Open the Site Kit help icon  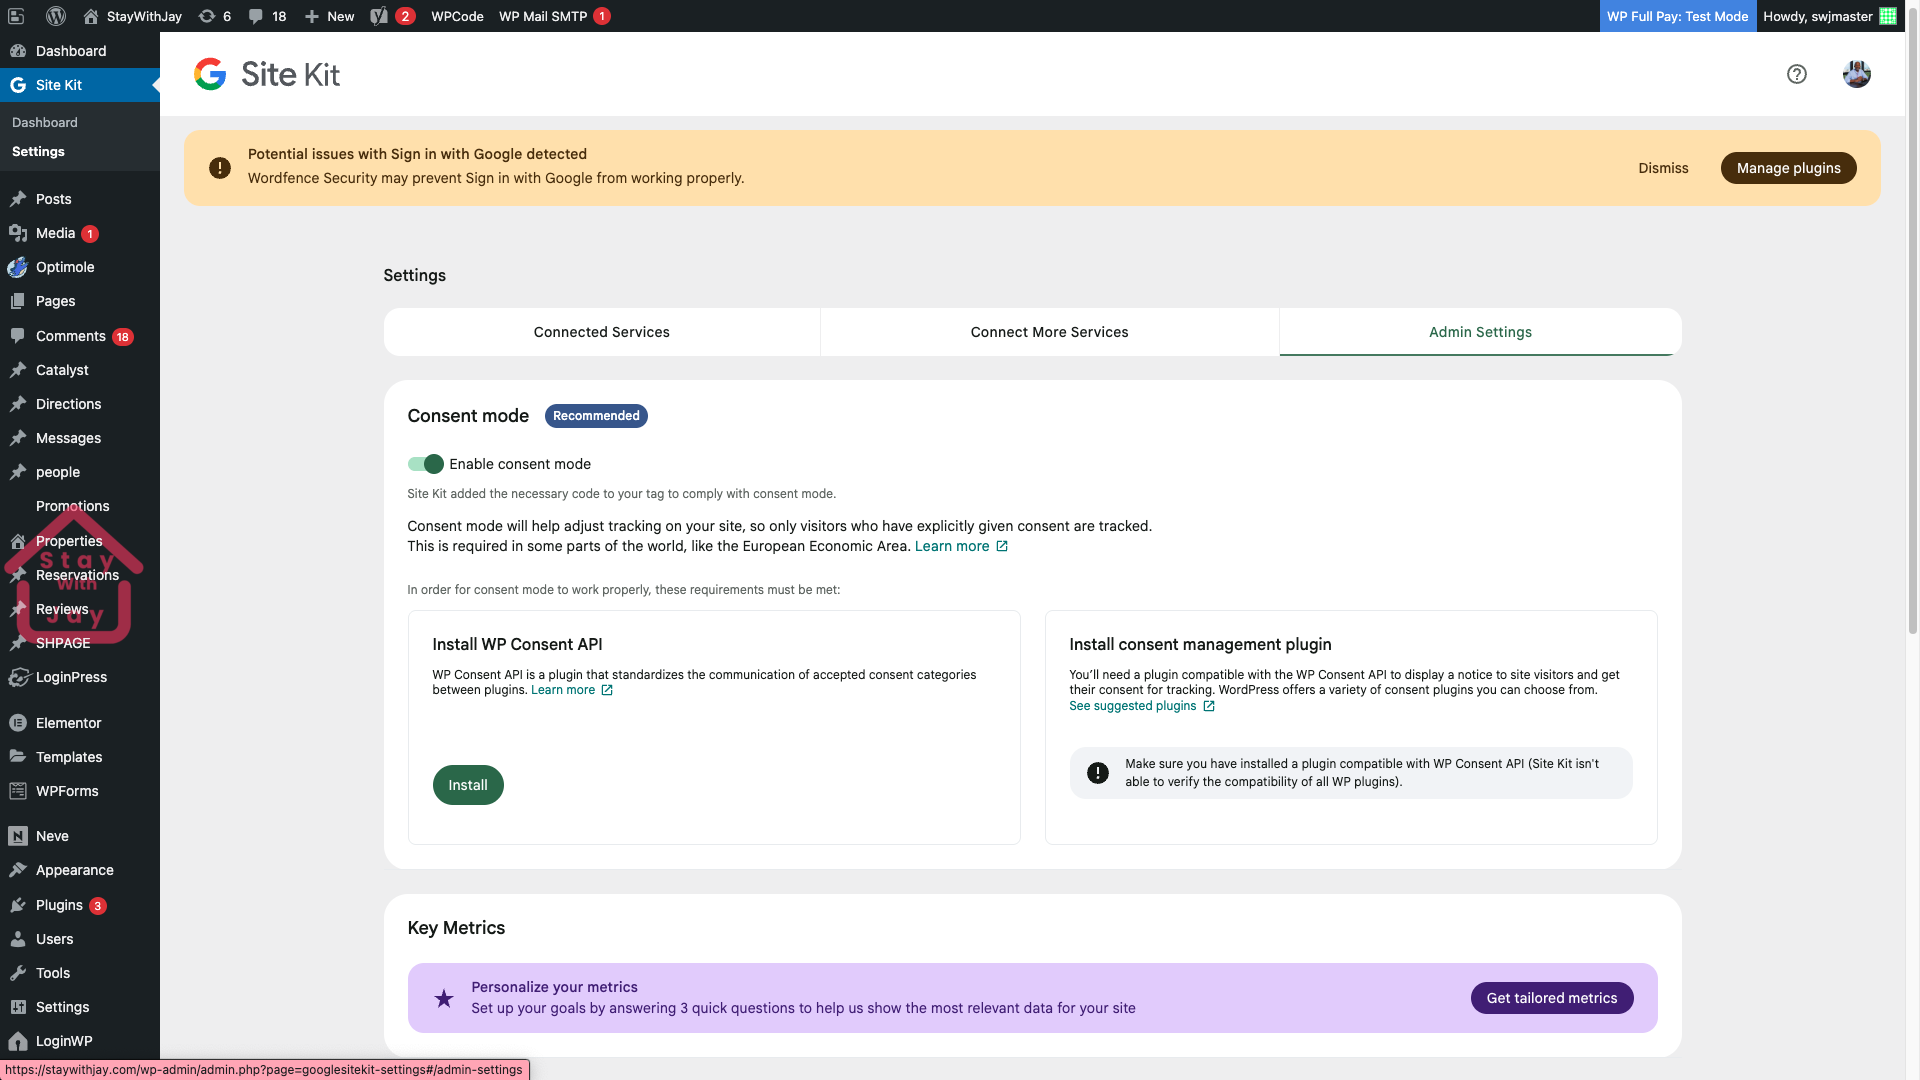[1796, 74]
